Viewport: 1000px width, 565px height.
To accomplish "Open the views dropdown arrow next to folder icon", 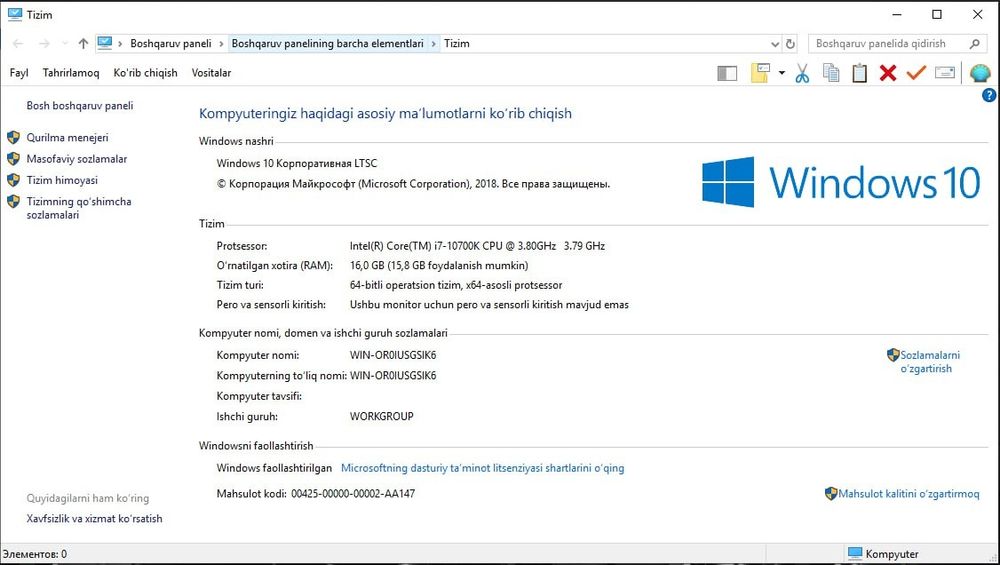I will 782,73.
